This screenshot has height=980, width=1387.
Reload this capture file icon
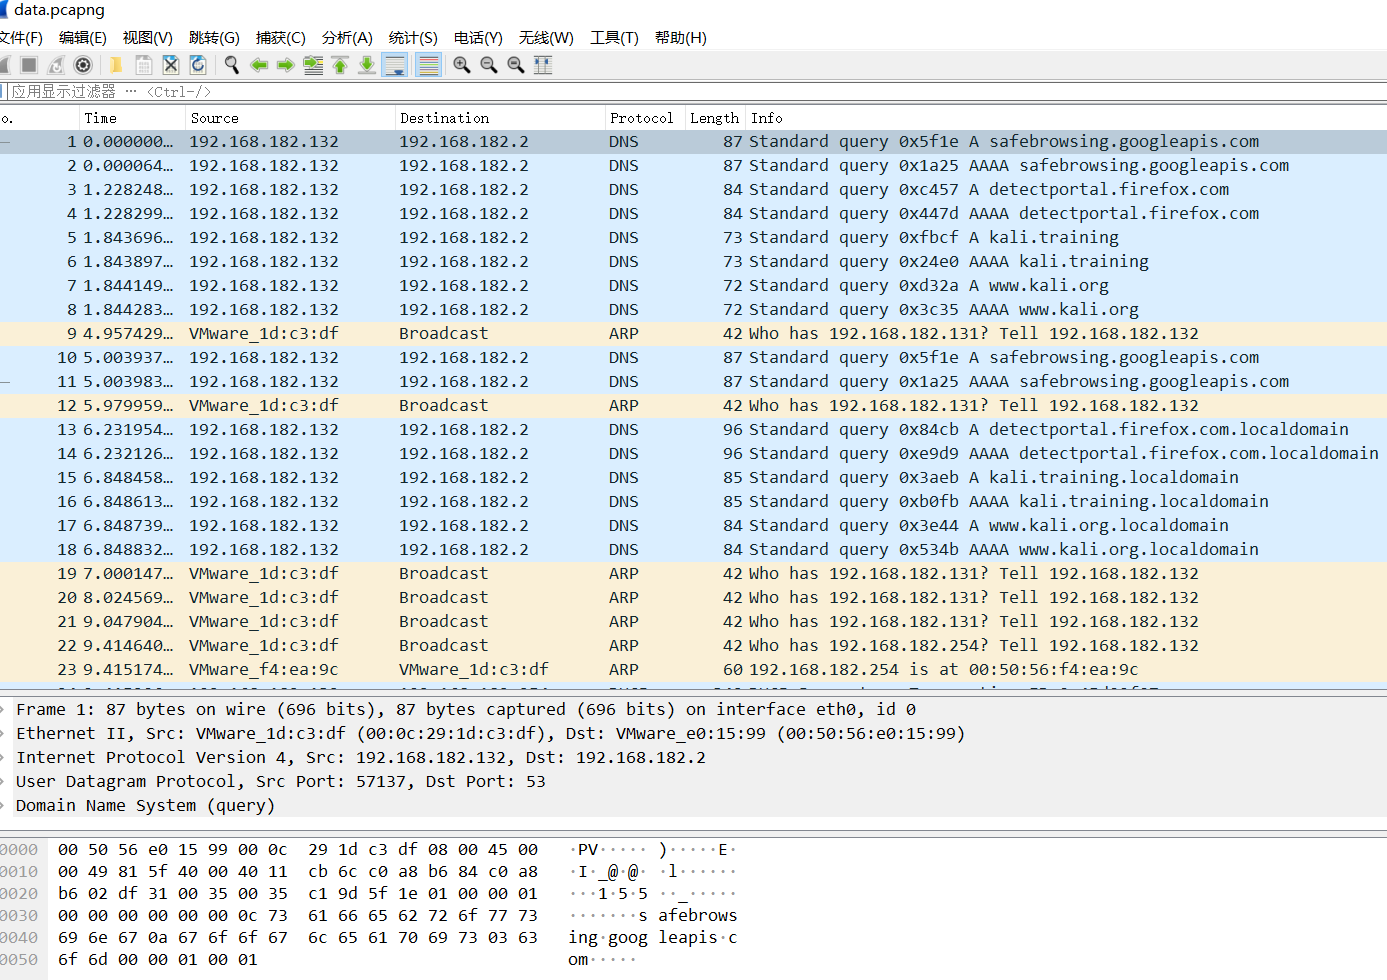[x=198, y=65]
